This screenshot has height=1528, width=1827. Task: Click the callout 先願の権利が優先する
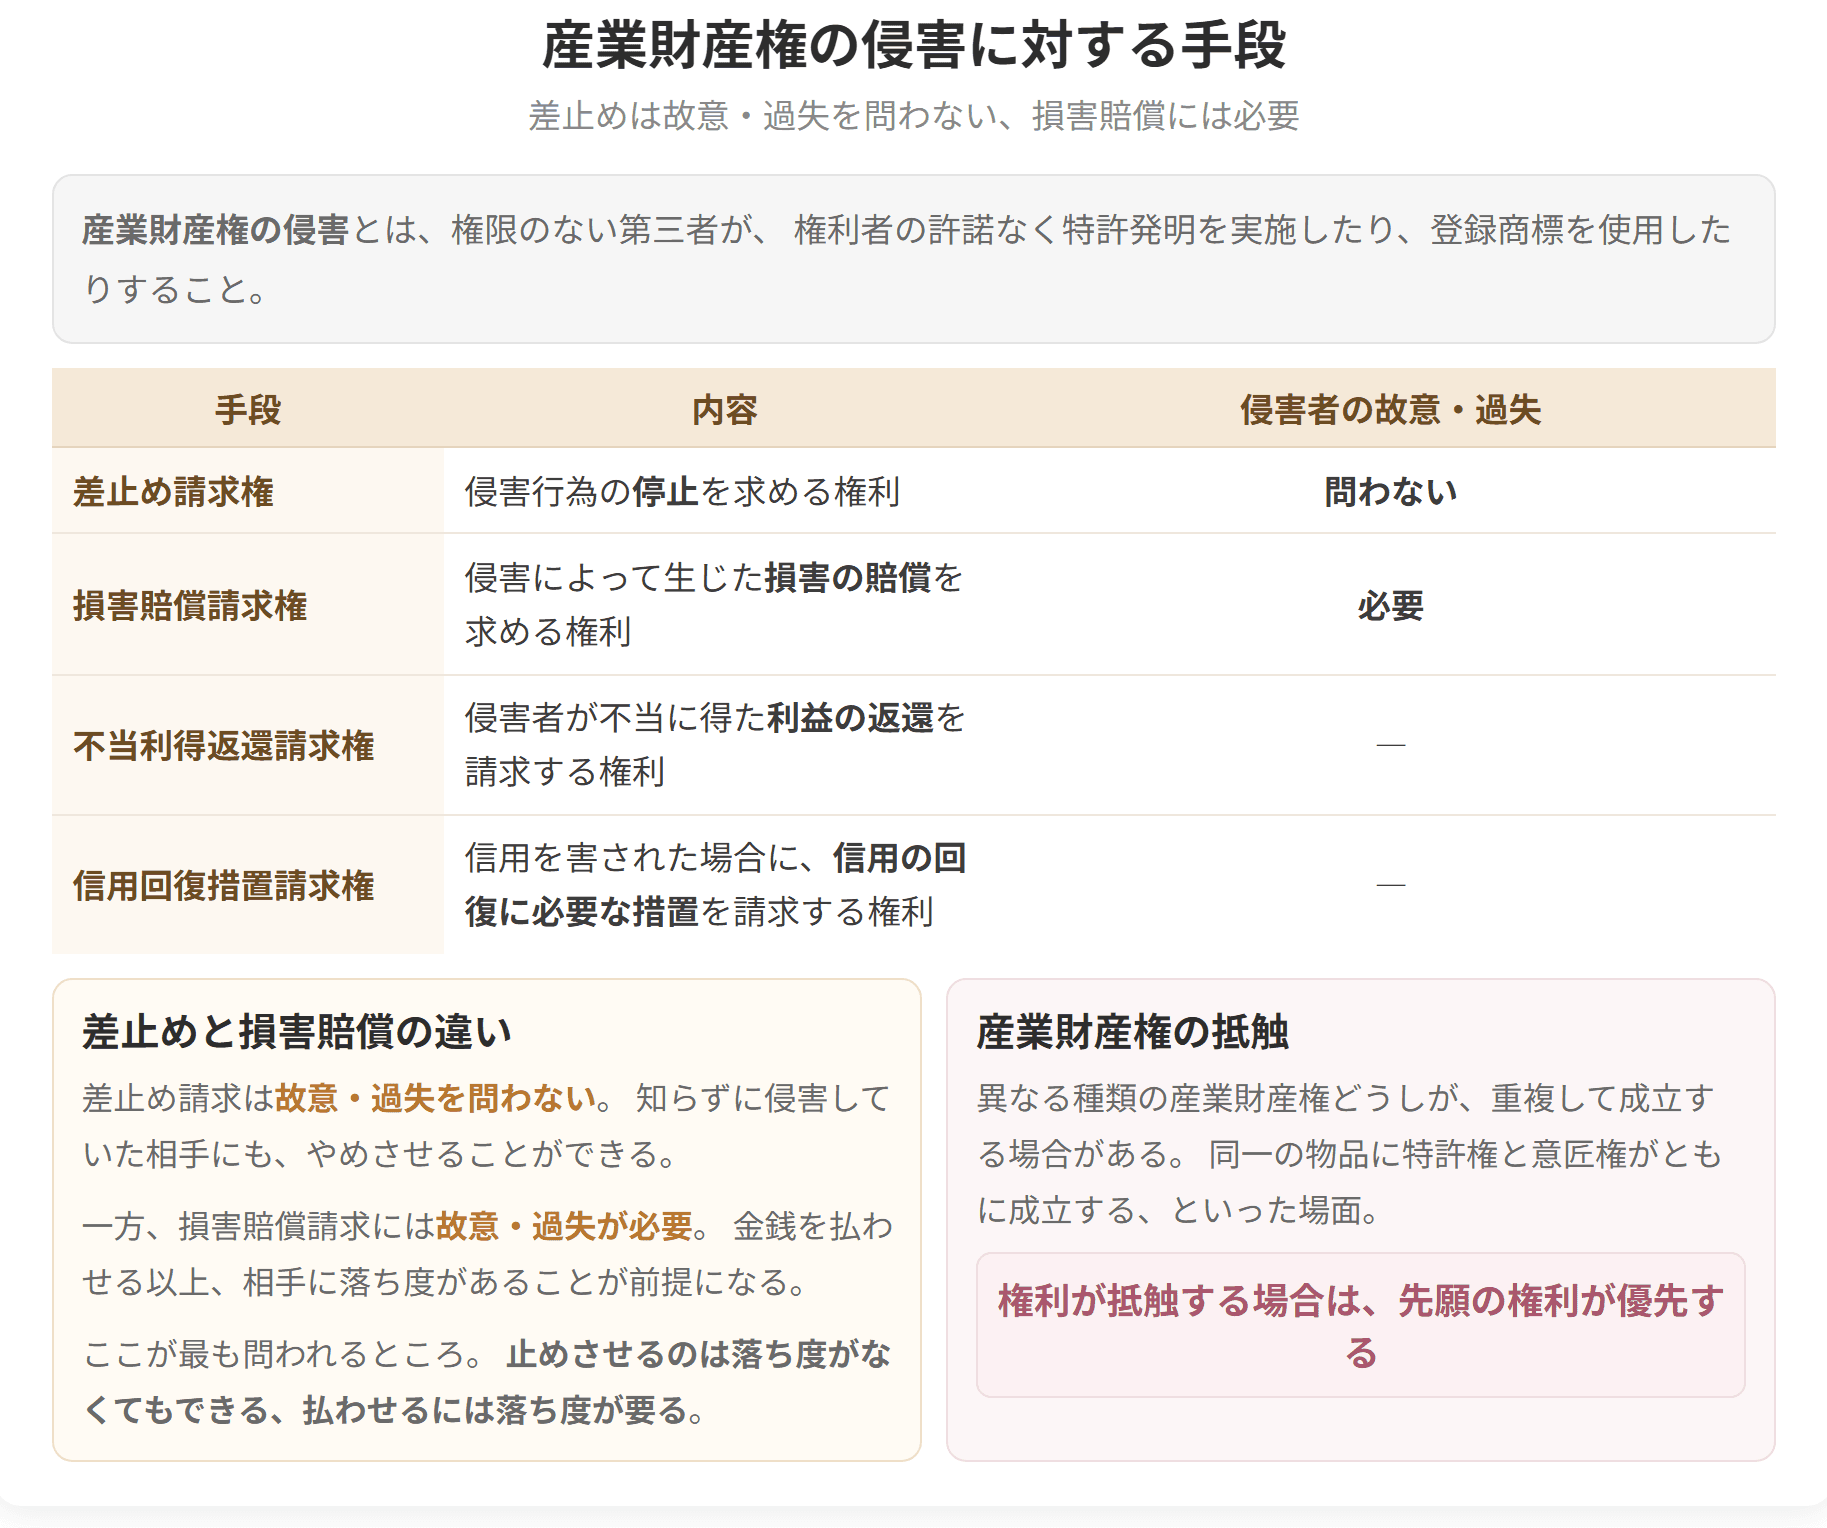(1361, 1325)
